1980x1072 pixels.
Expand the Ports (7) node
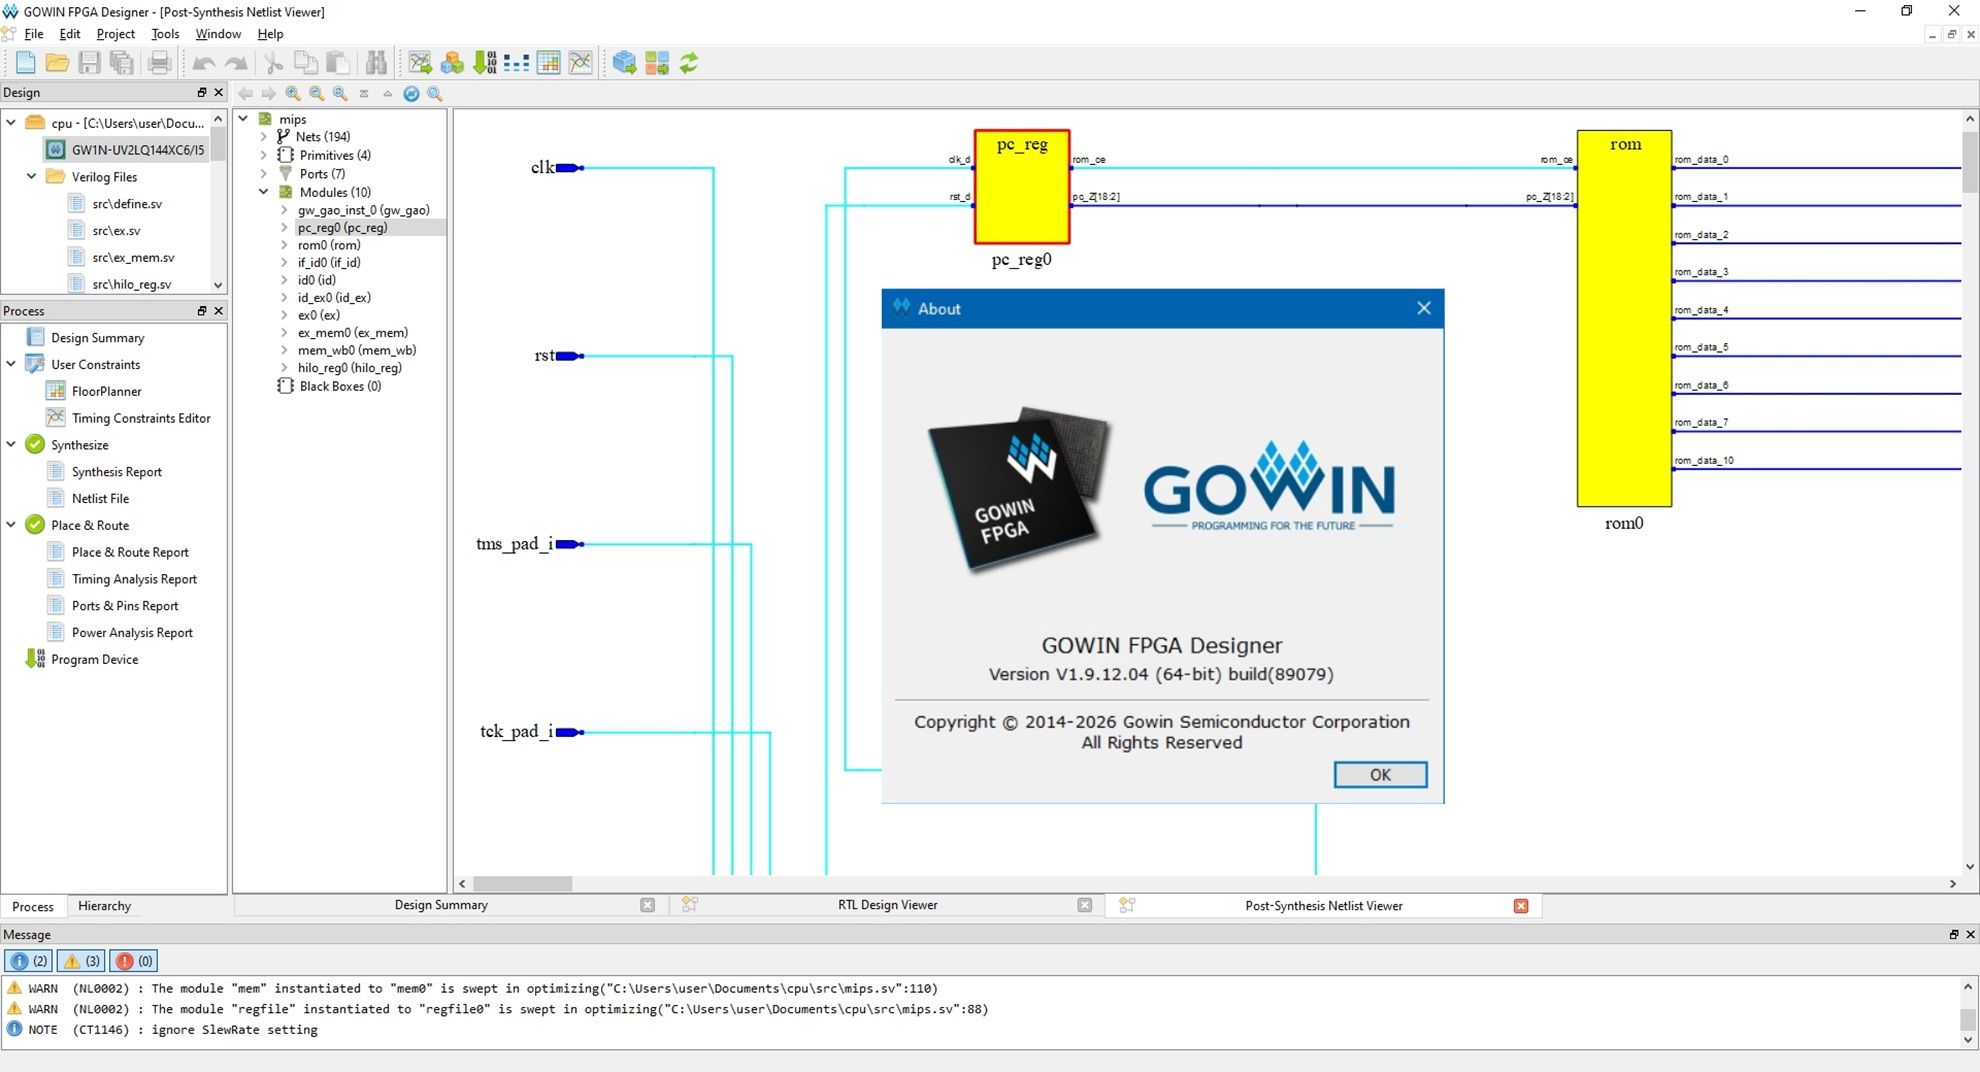264,174
